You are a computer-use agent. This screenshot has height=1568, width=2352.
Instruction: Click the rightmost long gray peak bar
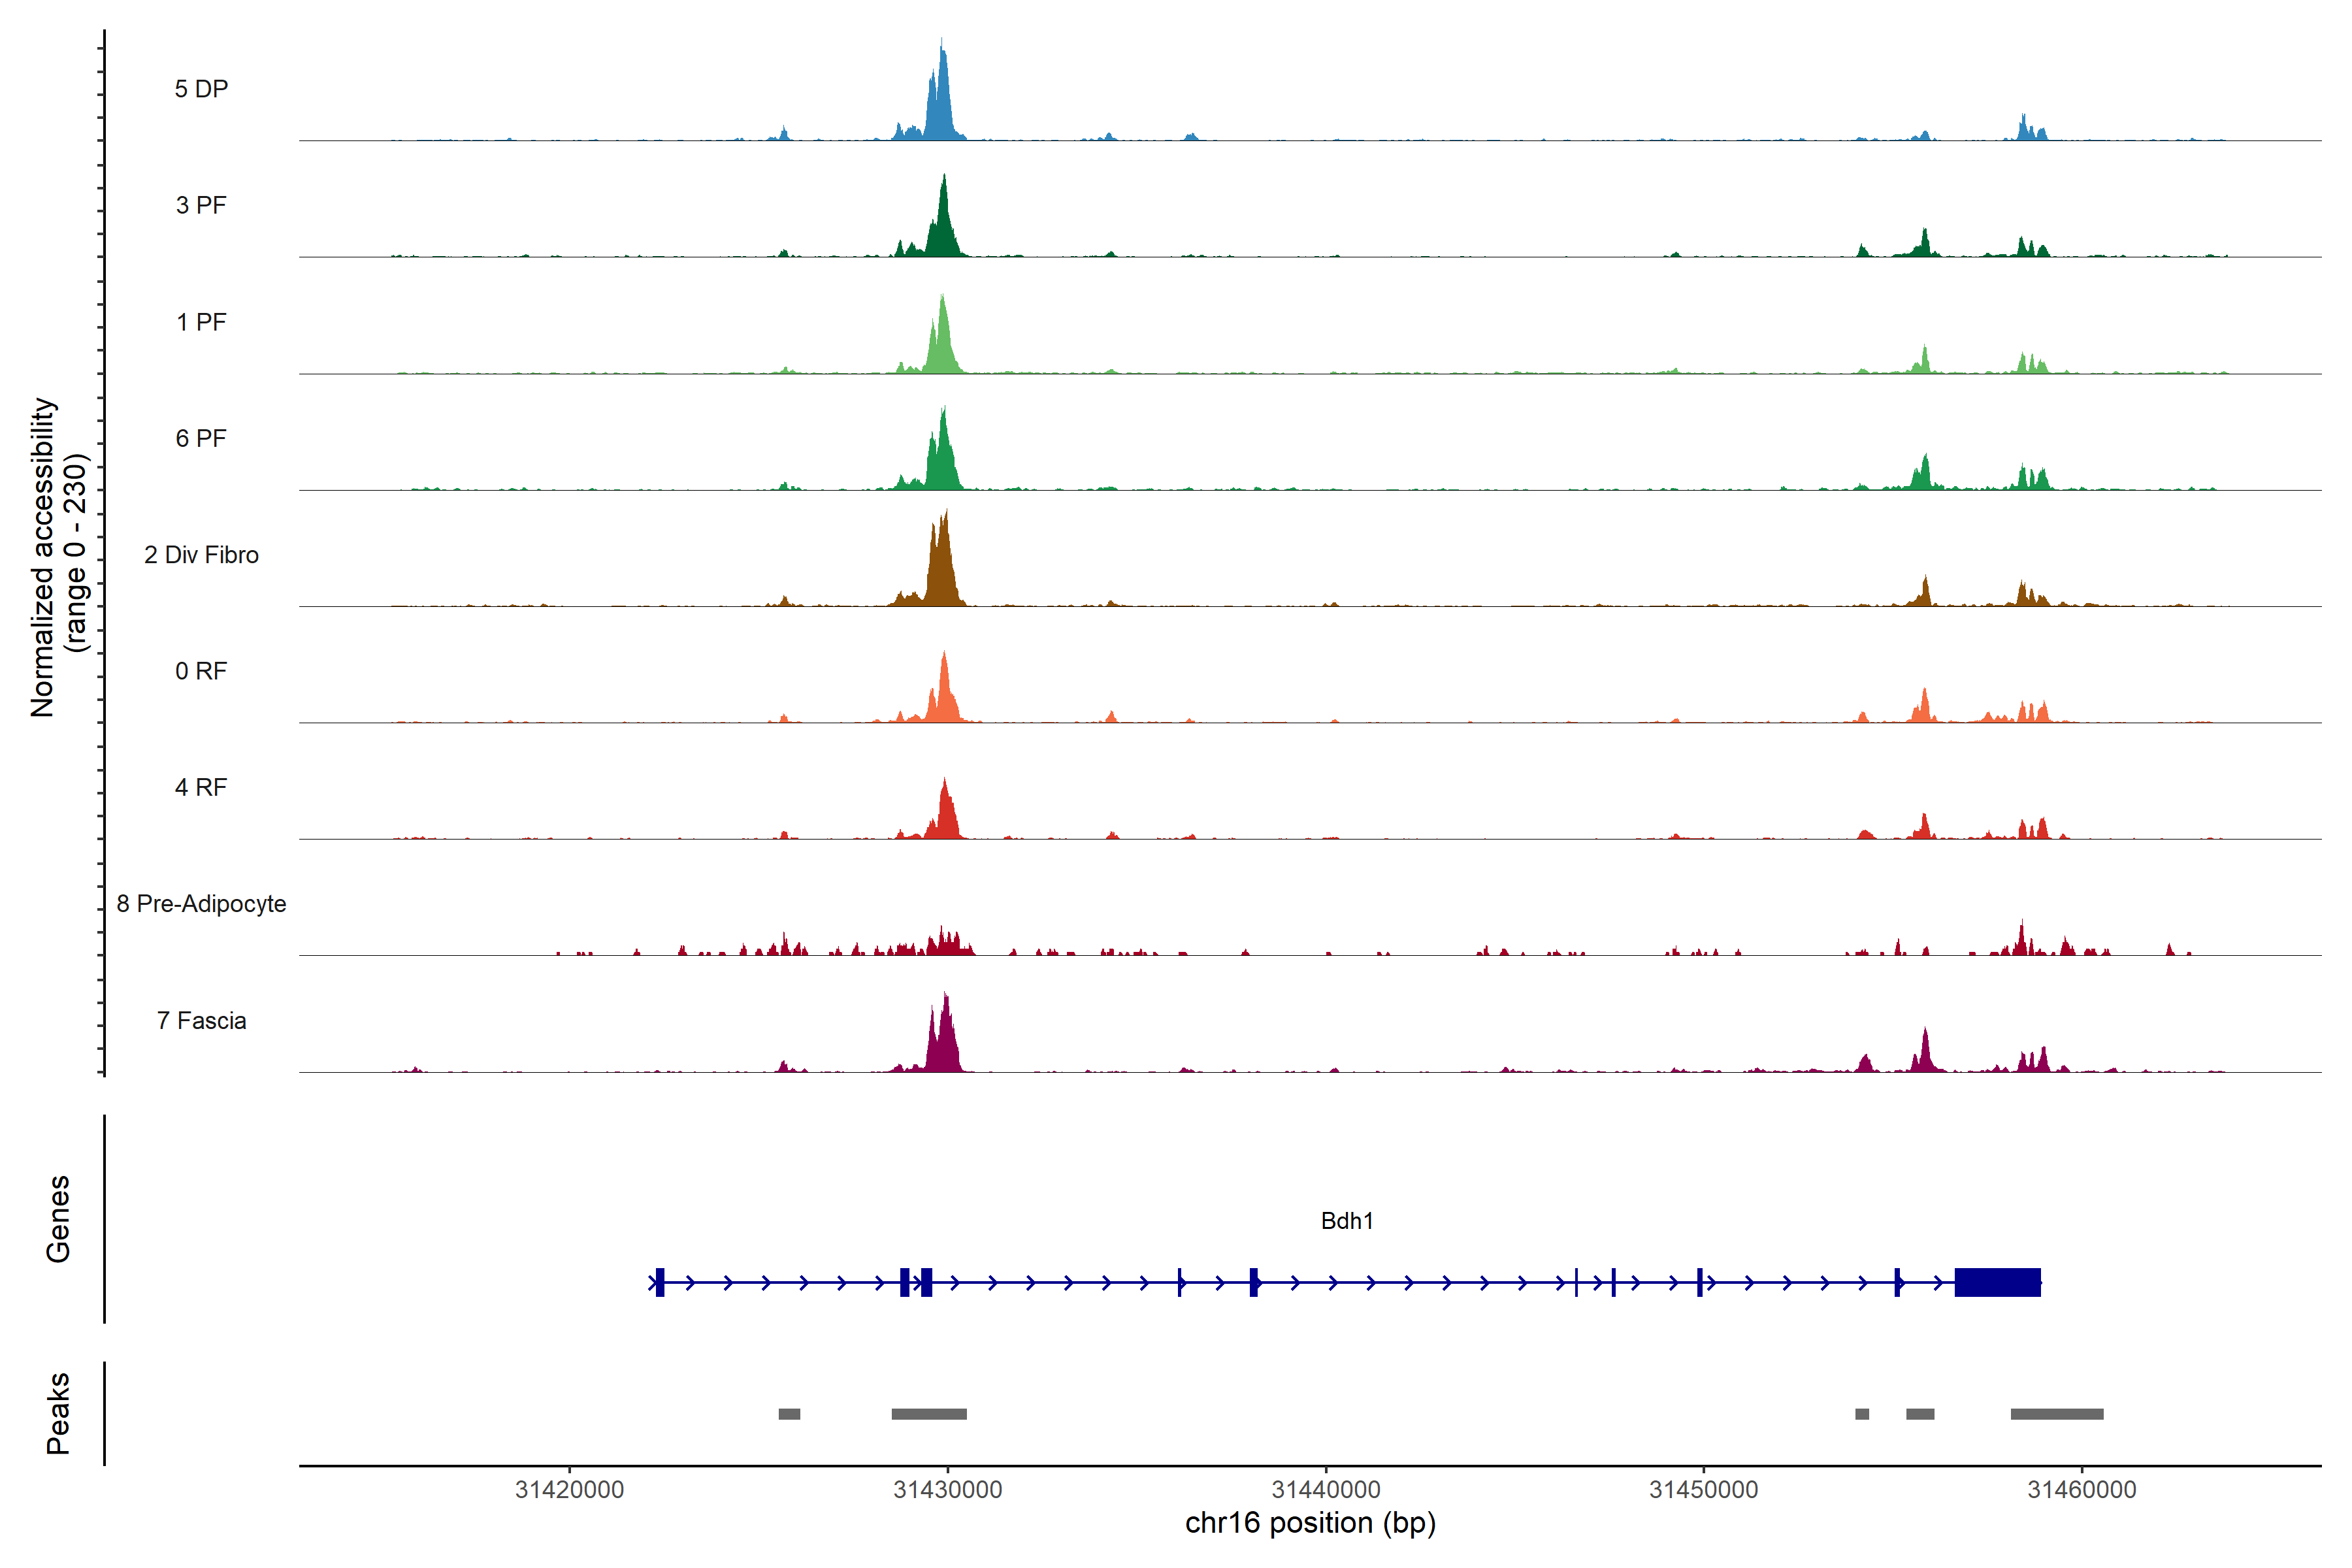2057,1414
